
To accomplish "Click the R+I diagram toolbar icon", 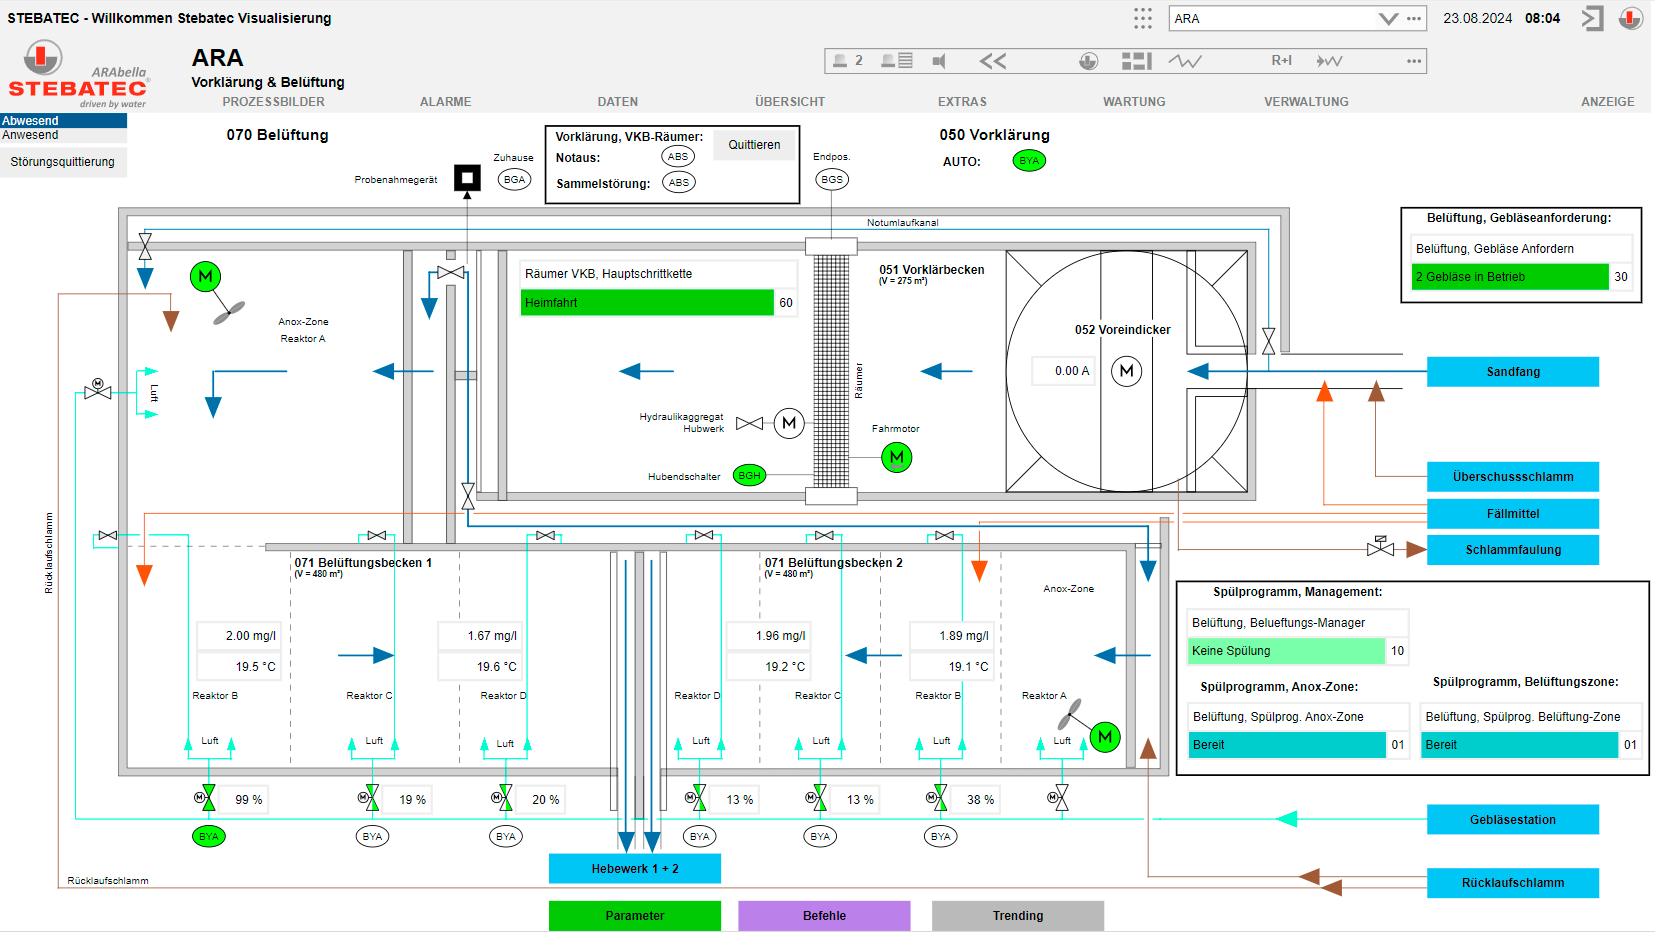I will pos(1281,61).
